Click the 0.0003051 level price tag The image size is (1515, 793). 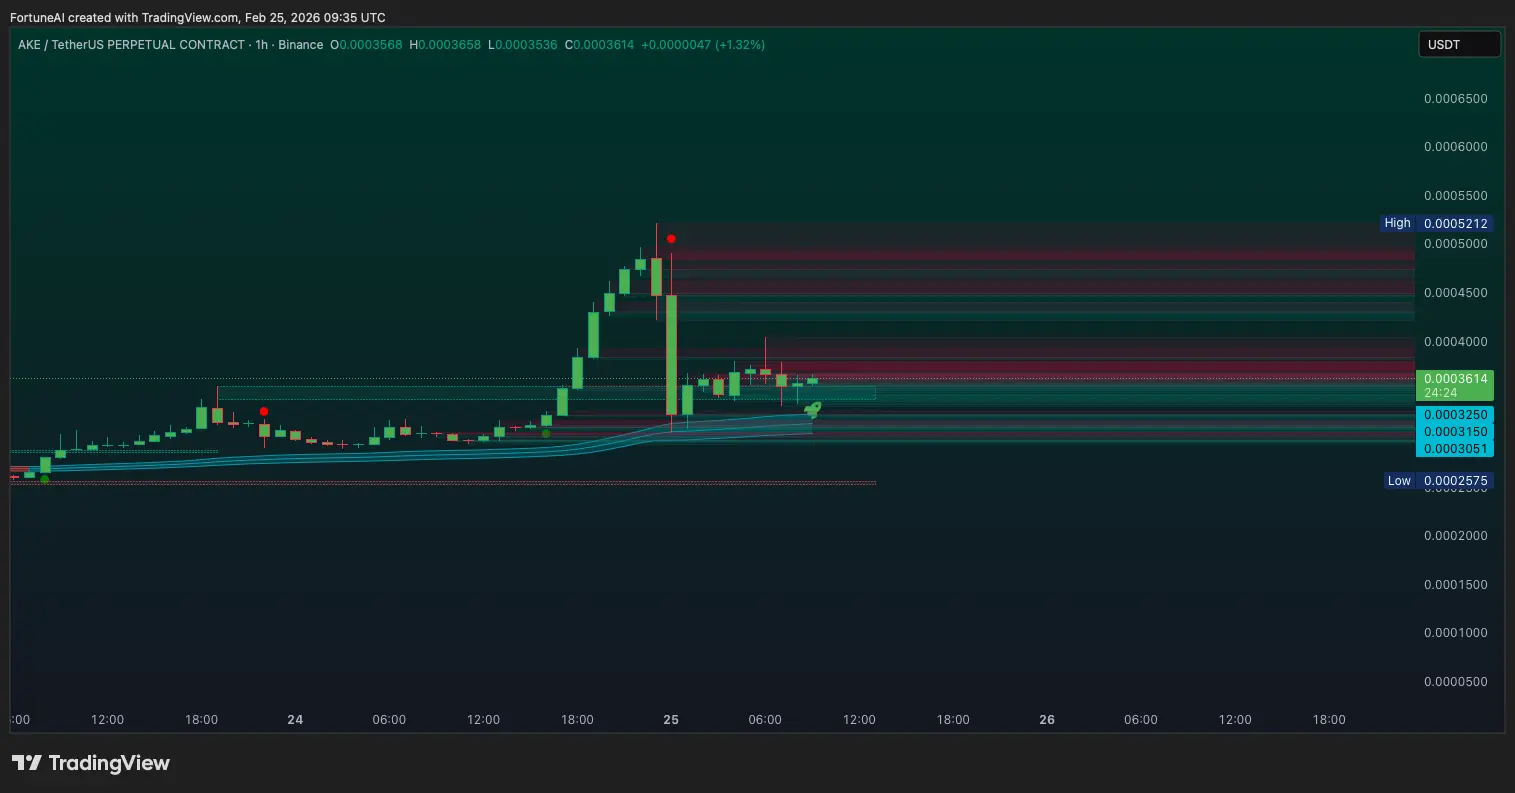1456,449
